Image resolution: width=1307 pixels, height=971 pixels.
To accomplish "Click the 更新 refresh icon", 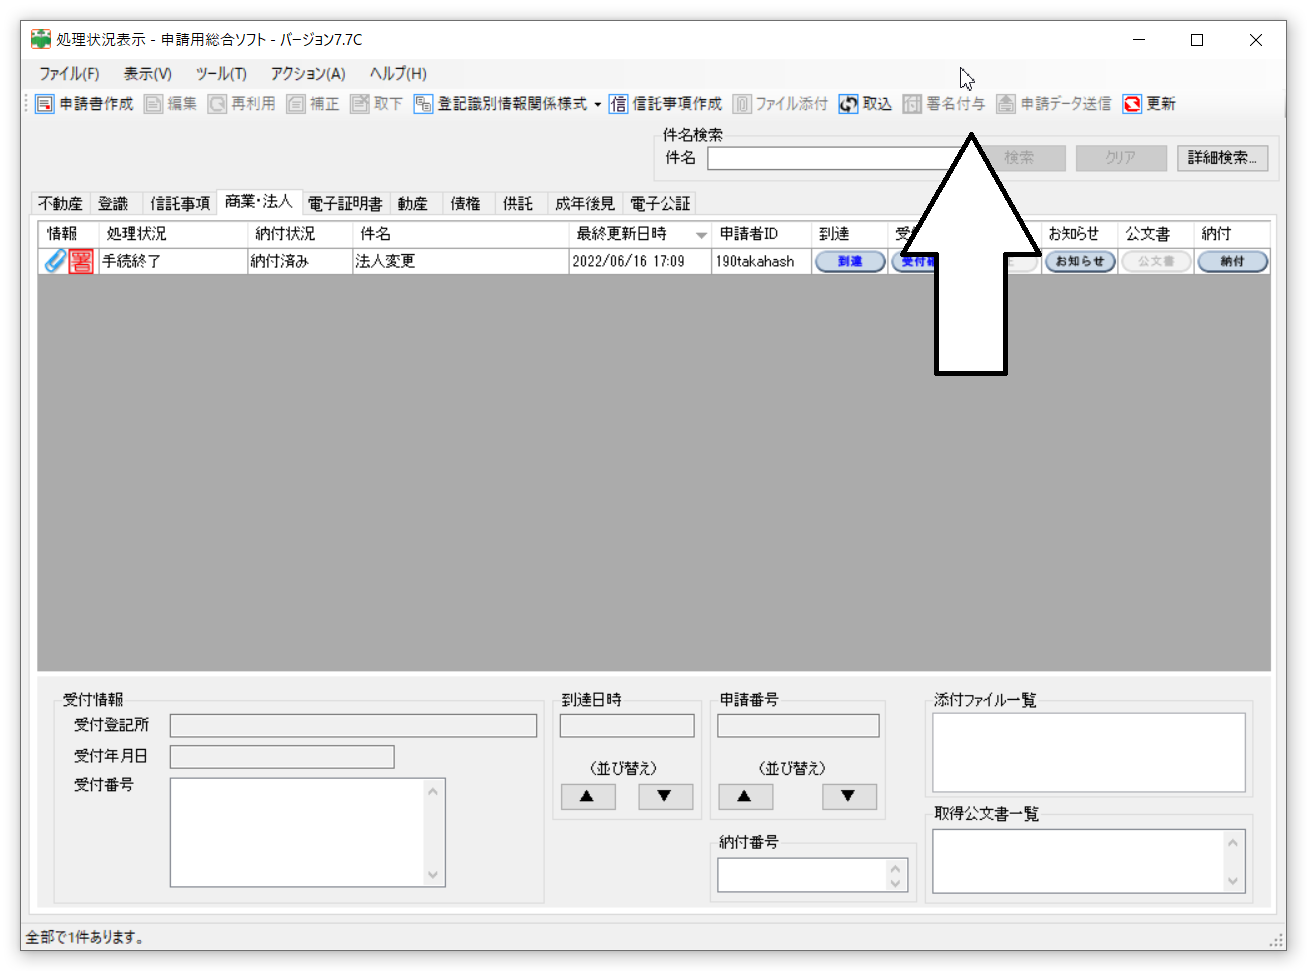I will pos(1132,104).
